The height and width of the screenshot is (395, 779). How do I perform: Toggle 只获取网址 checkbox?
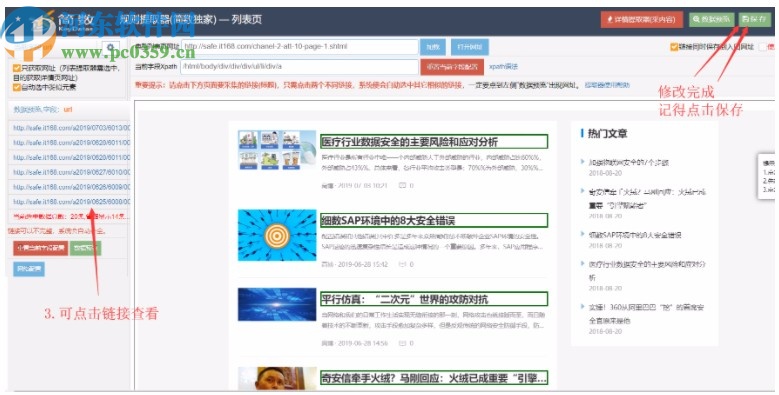(17, 68)
